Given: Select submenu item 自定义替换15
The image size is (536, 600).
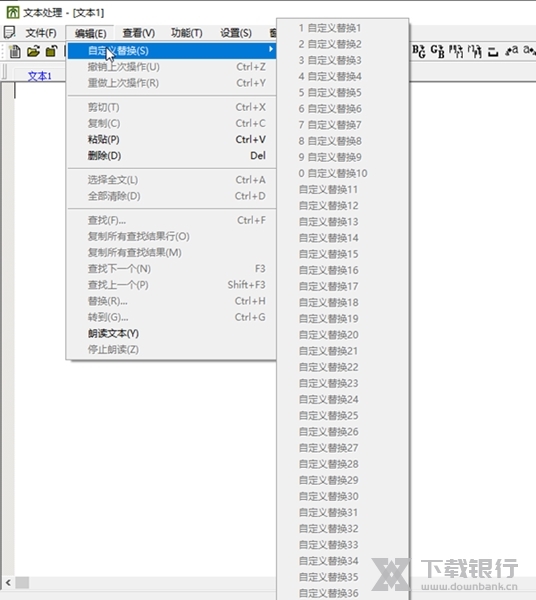Looking at the screenshot, I should [343, 254].
